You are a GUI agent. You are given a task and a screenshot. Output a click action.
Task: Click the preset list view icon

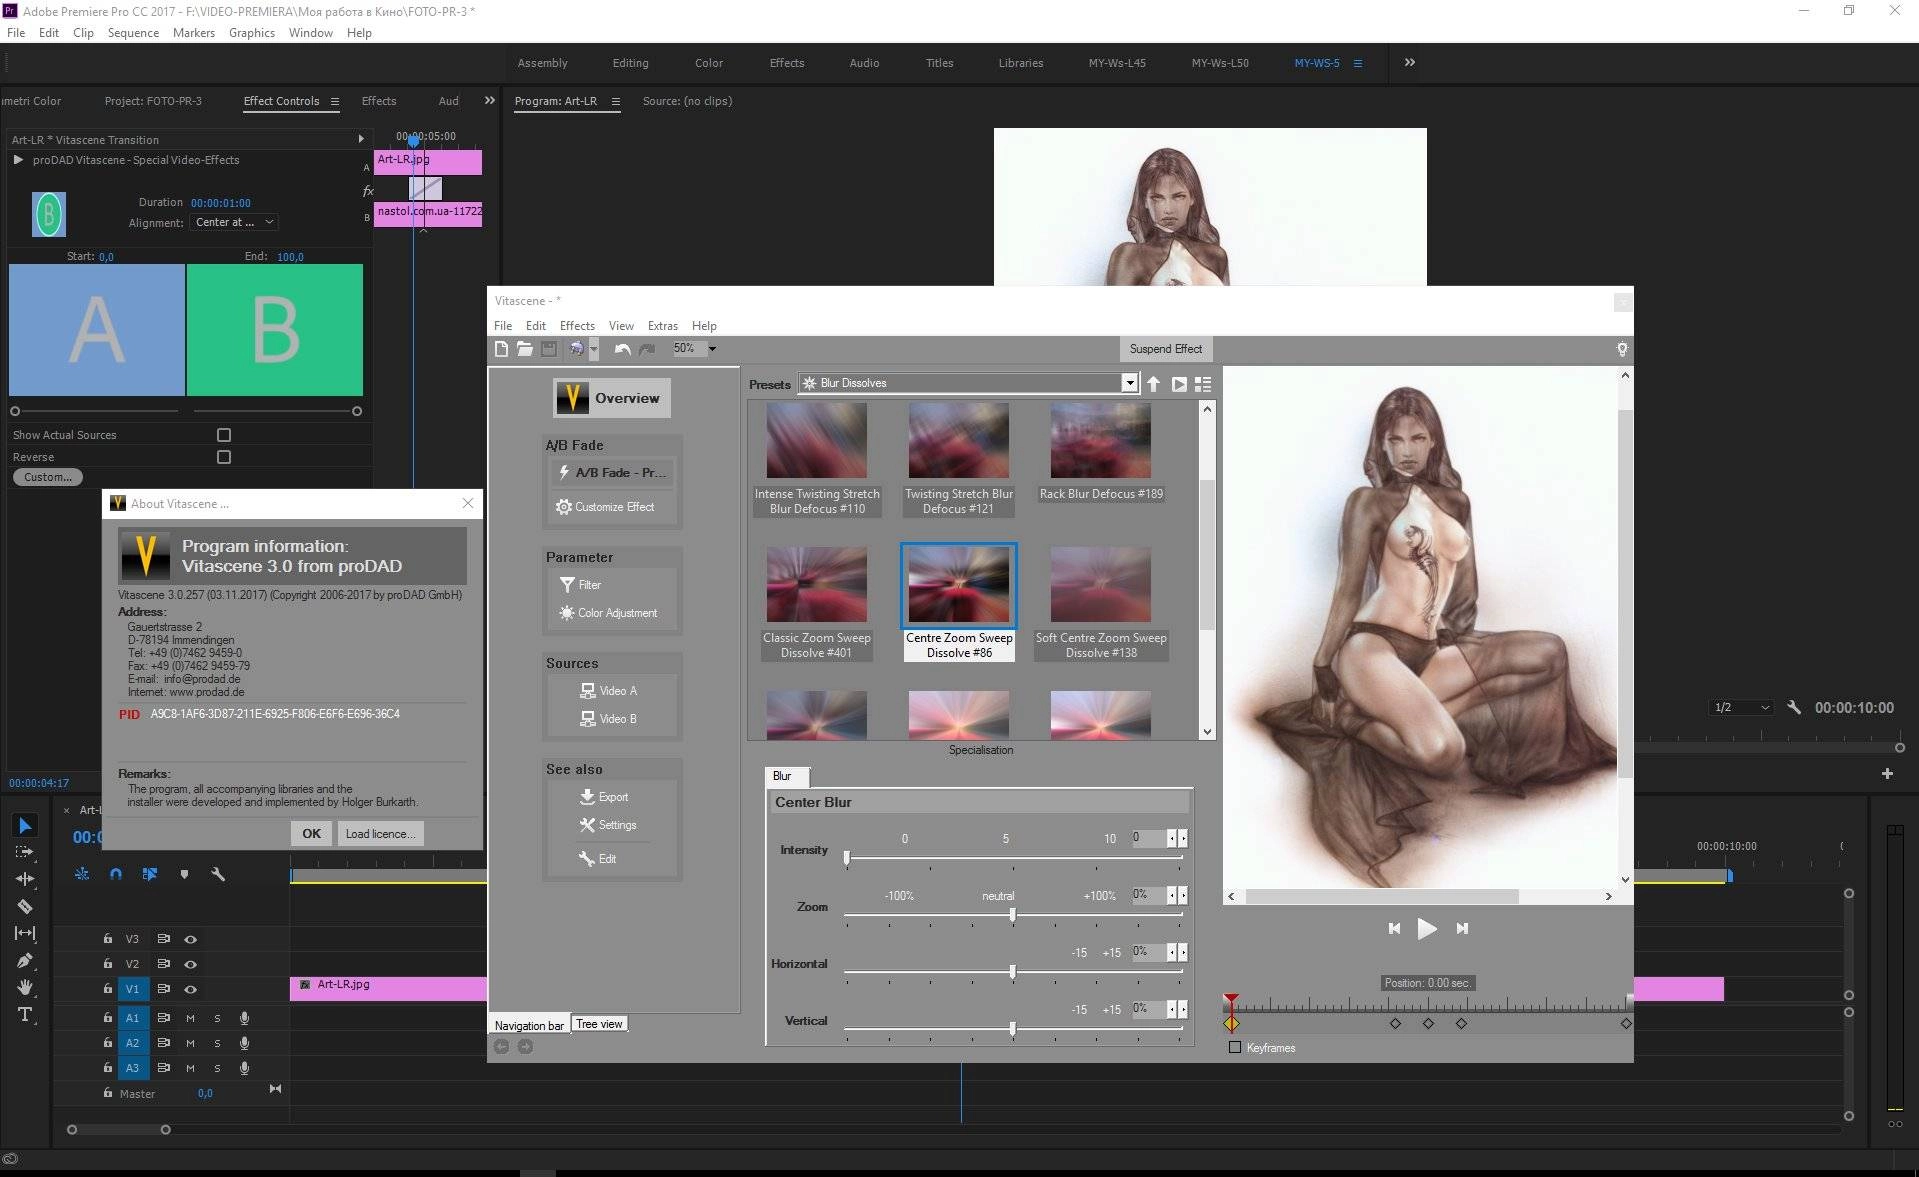coord(1203,384)
